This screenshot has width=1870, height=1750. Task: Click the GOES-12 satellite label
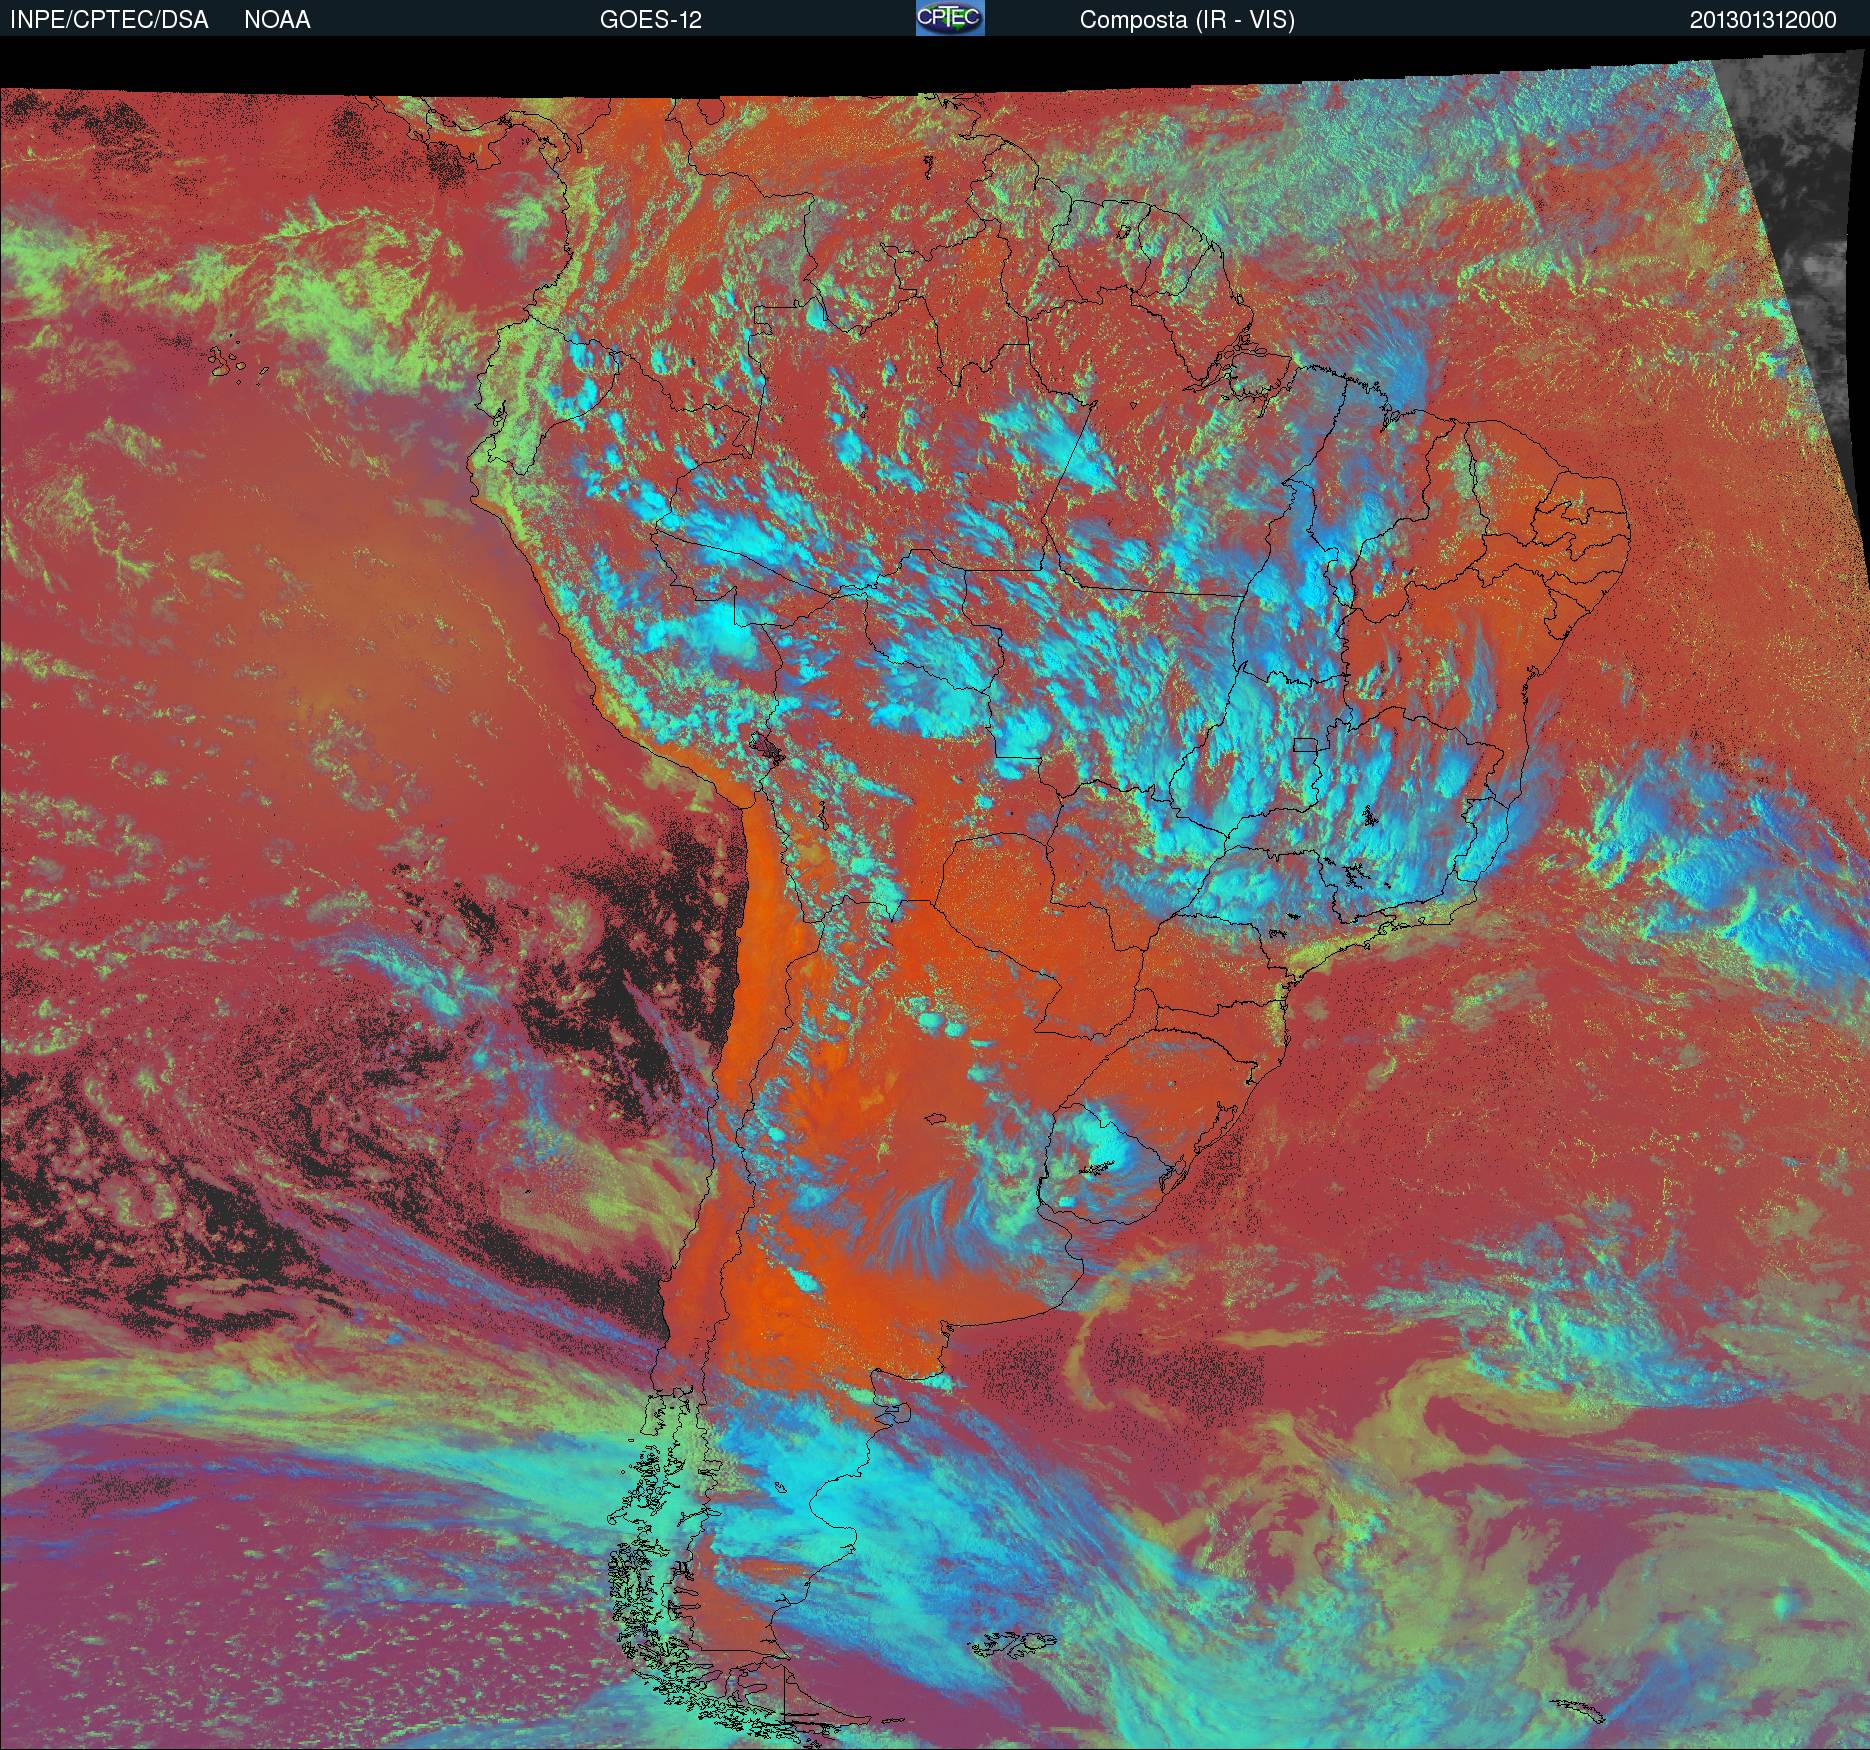tap(650, 20)
